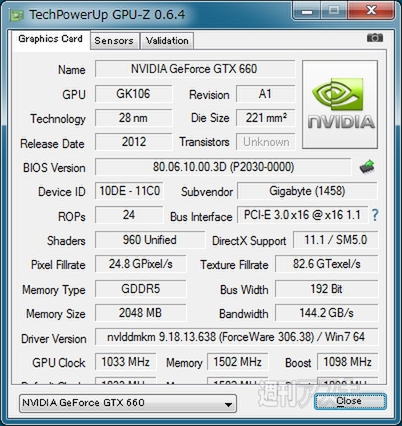Click the "Bus Width" label

(244, 290)
